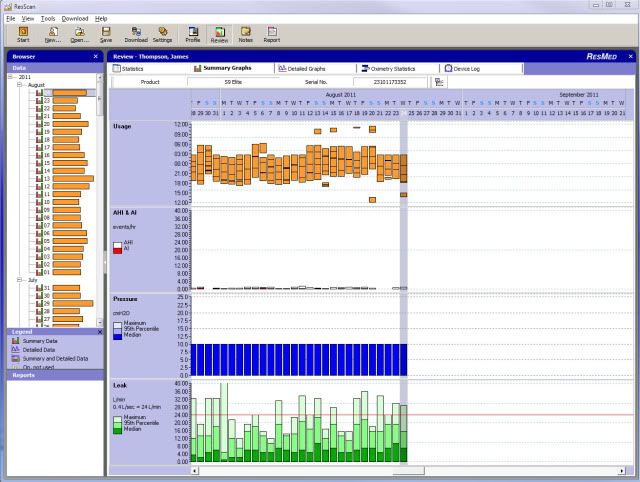Image resolution: width=640 pixels, height=482 pixels.
Task: Click the Usage graph label
Action: (x=122, y=127)
